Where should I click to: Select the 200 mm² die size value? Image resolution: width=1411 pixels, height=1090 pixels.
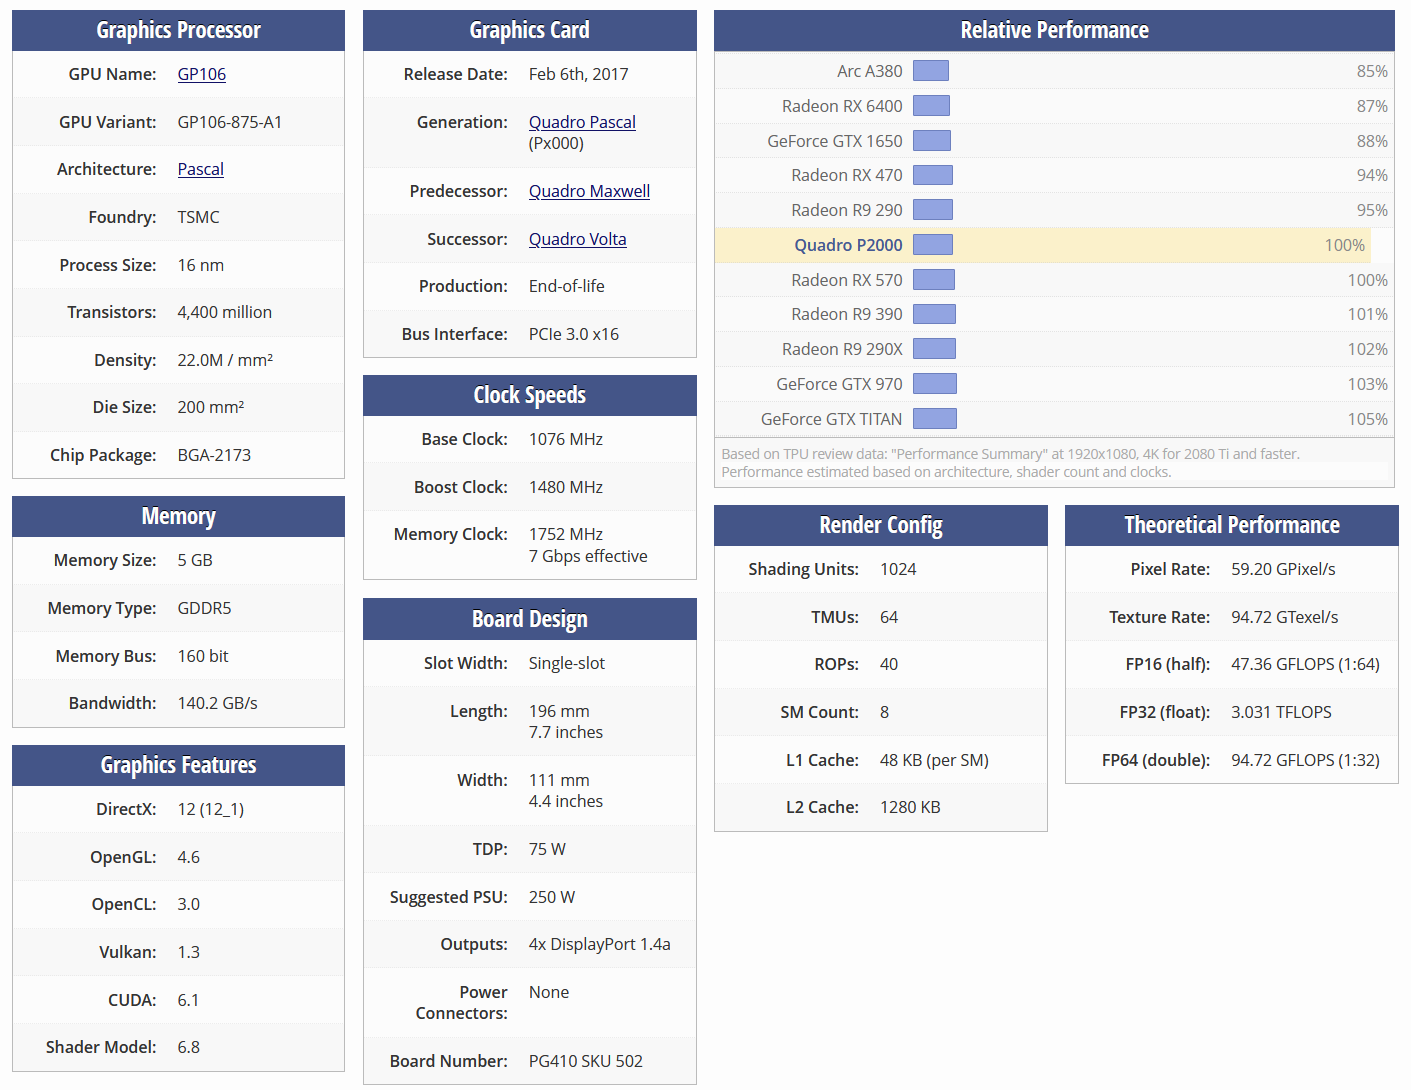(x=210, y=407)
